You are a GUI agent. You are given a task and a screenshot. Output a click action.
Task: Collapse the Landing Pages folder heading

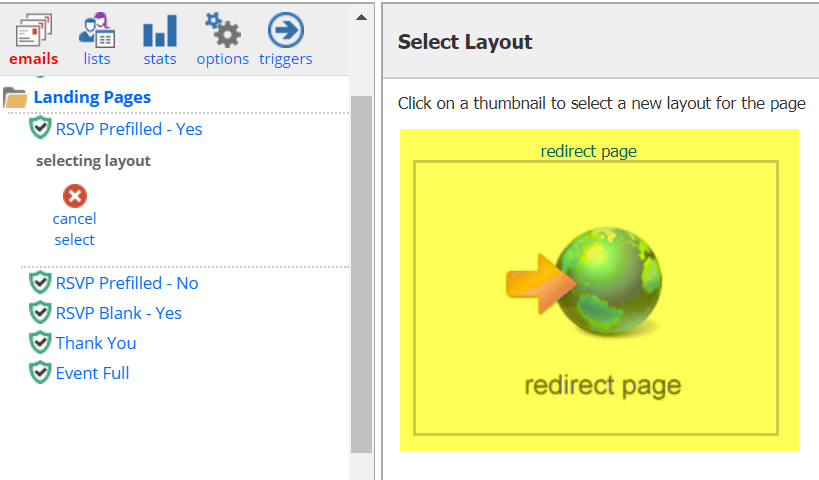pyautogui.click(x=92, y=98)
